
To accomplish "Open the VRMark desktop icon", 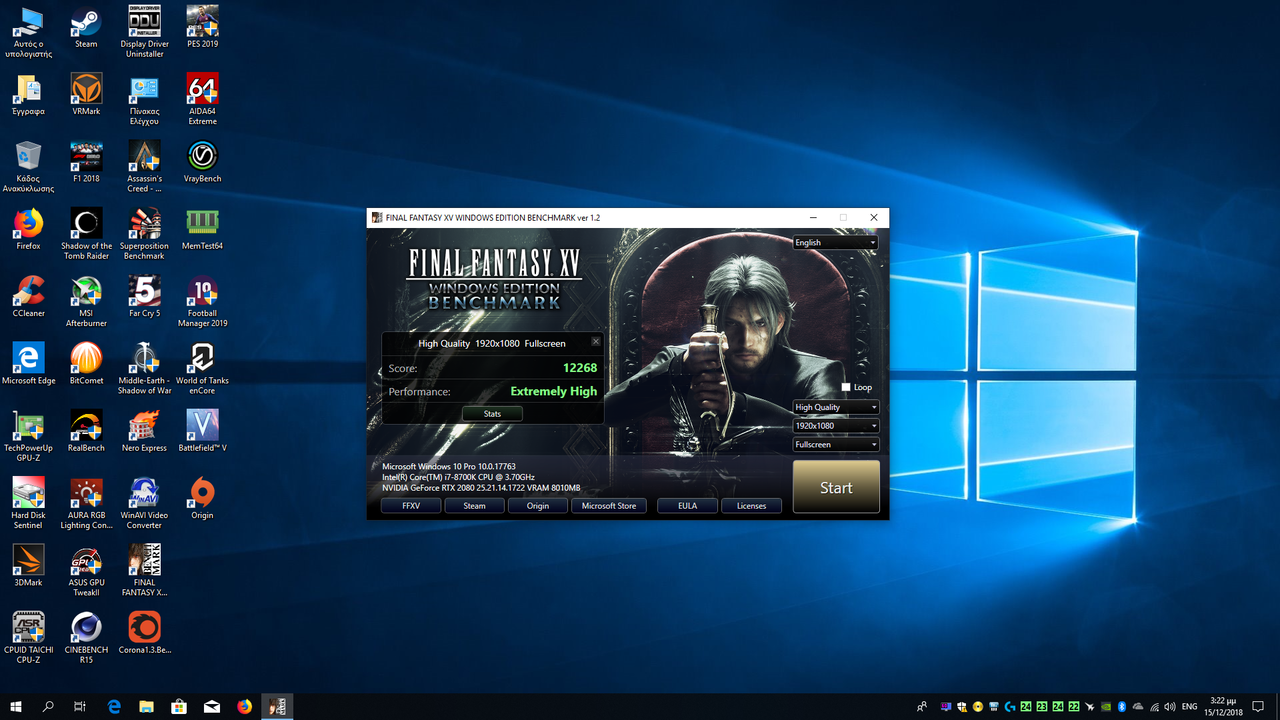I will click(x=86, y=95).
